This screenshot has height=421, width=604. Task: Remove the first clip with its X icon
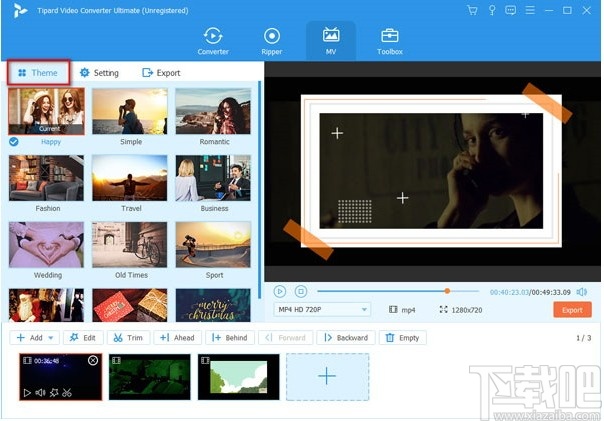(93, 361)
